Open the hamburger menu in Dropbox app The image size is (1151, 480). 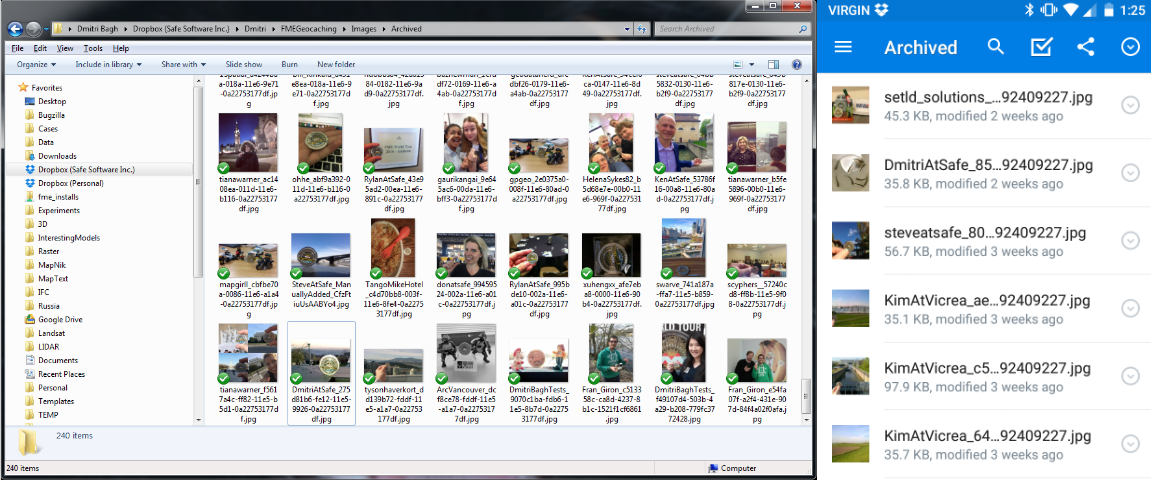pyautogui.click(x=843, y=47)
